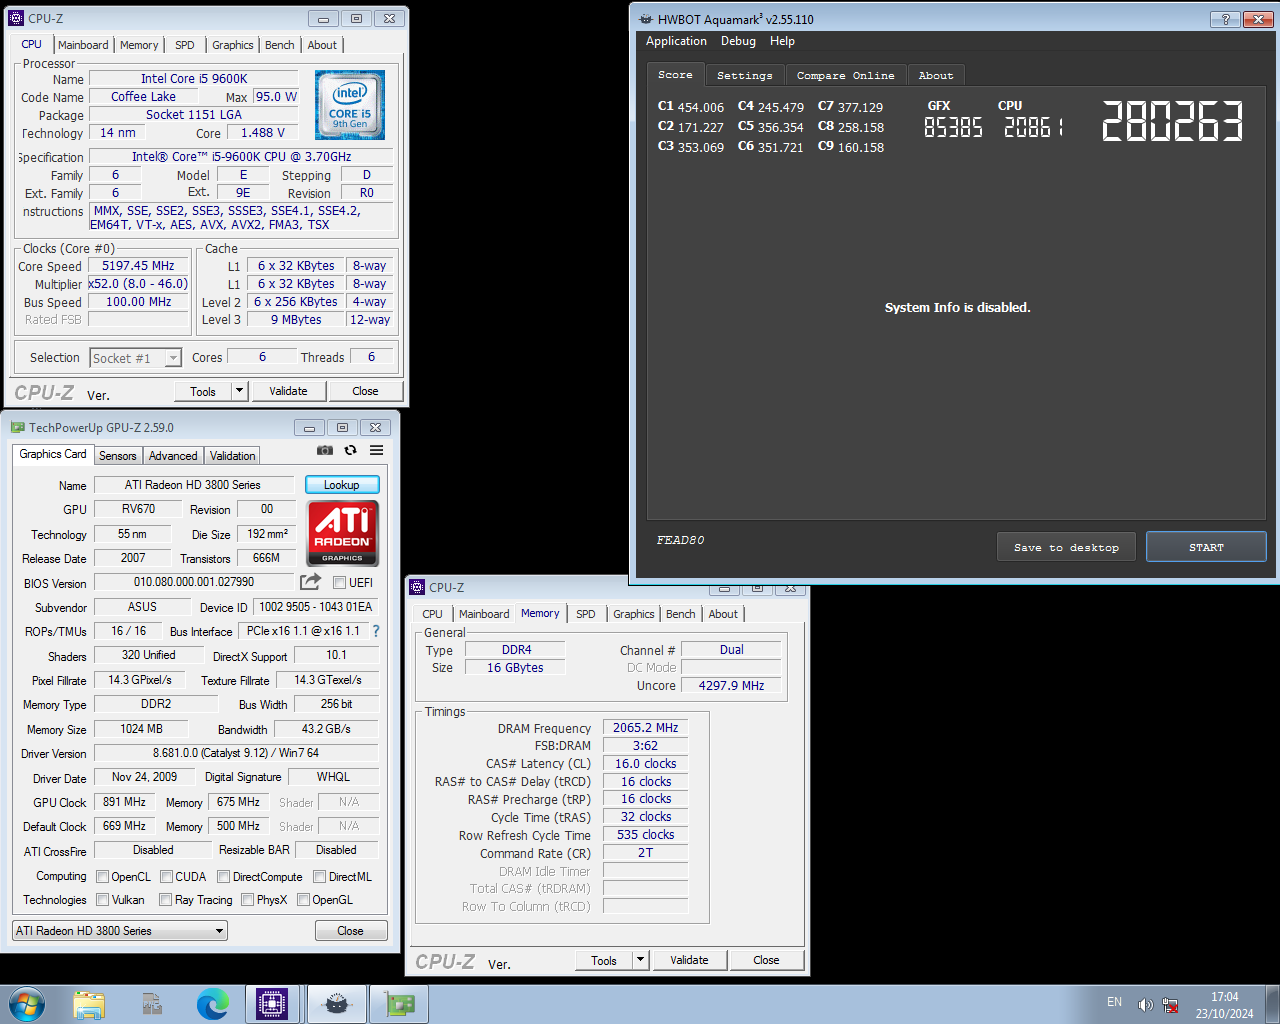The image size is (1280, 1024).
Task: Click the volume speaker tray icon
Action: pyautogui.click(x=1145, y=1005)
